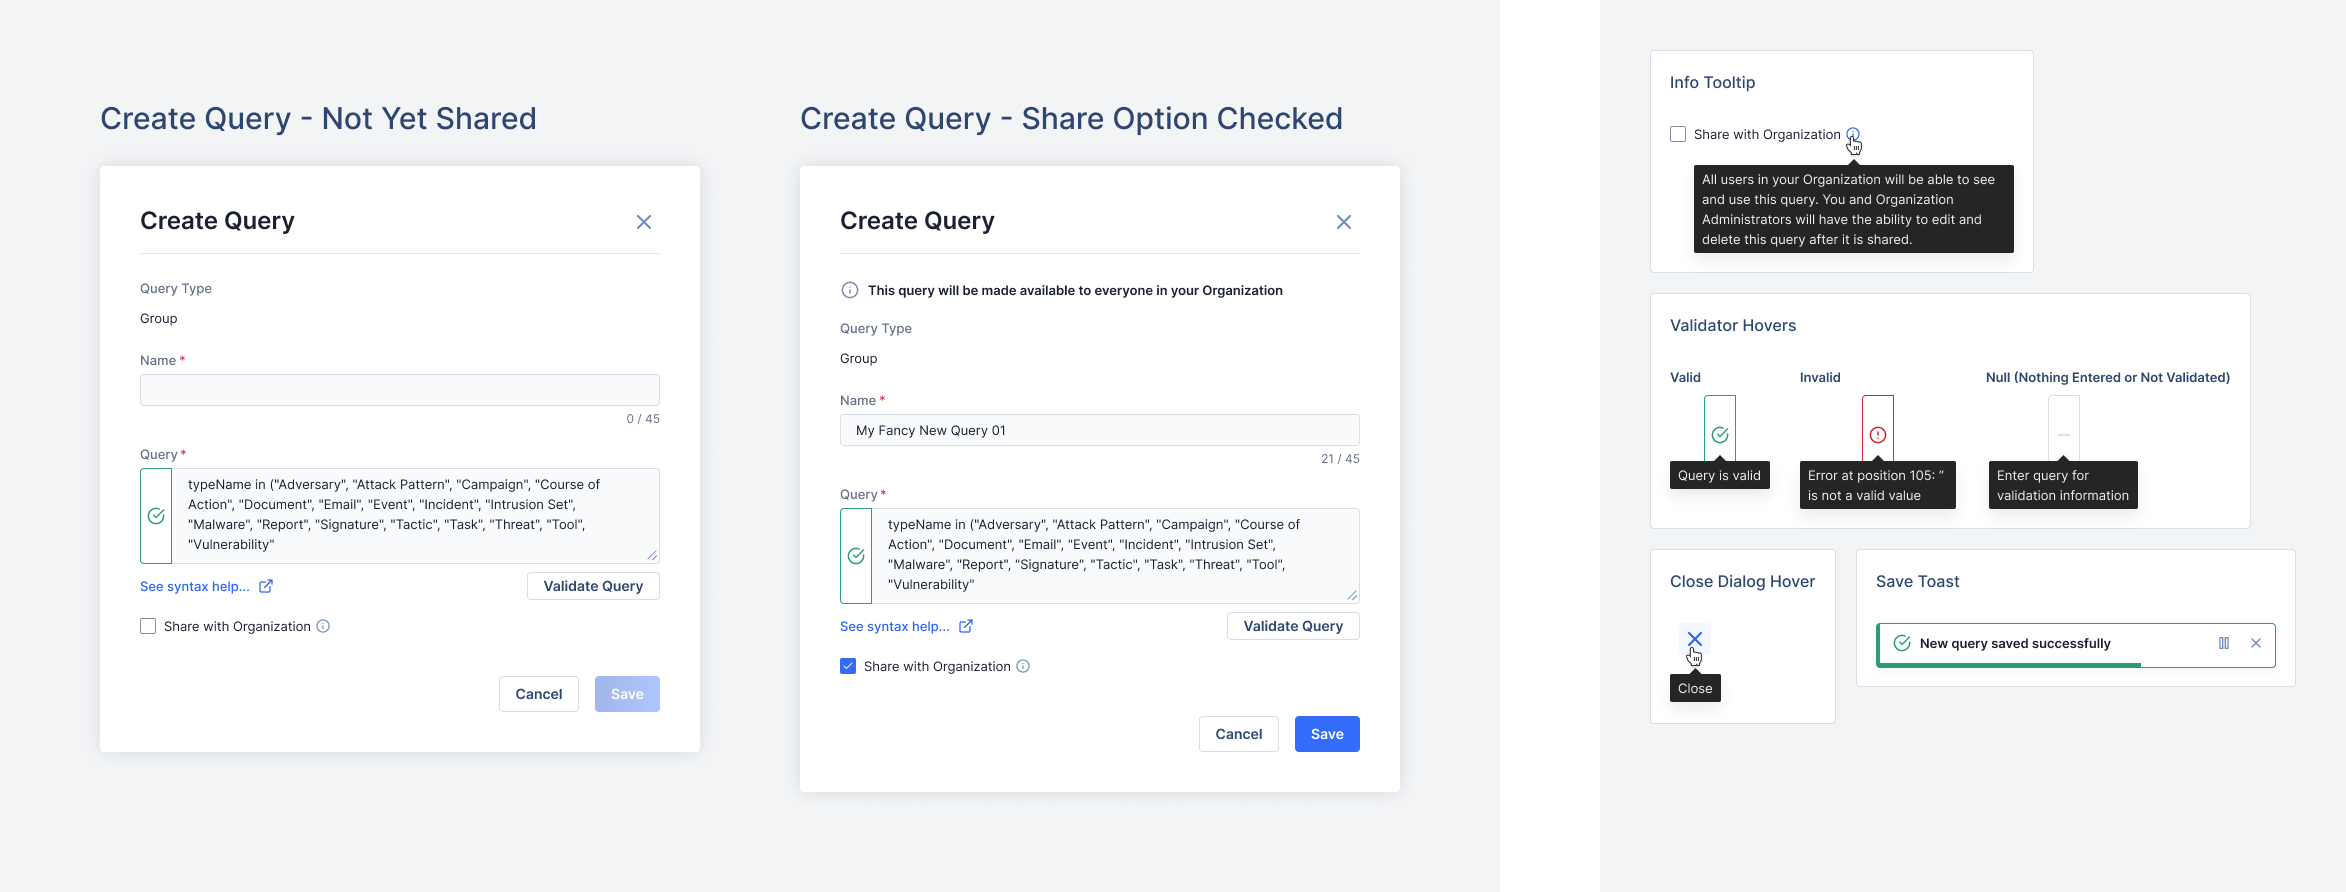Viewport: 2346px width, 892px height.
Task: Click the empty Name input field
Action: 400,390
